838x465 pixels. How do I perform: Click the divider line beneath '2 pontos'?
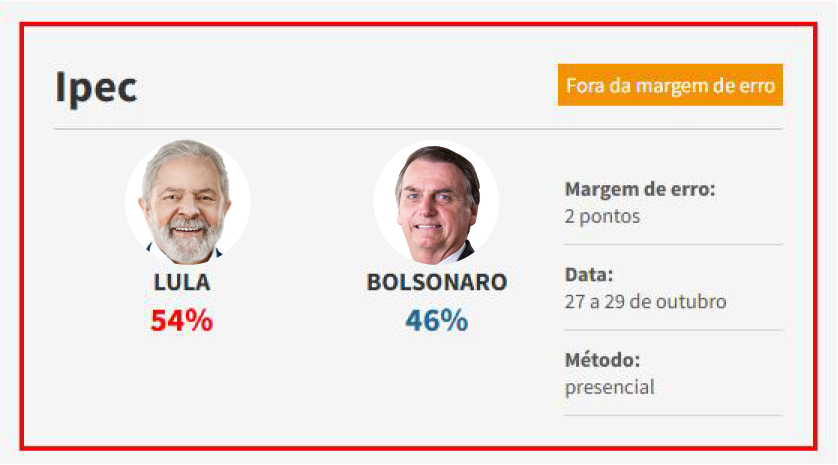[x=673, y=244]
